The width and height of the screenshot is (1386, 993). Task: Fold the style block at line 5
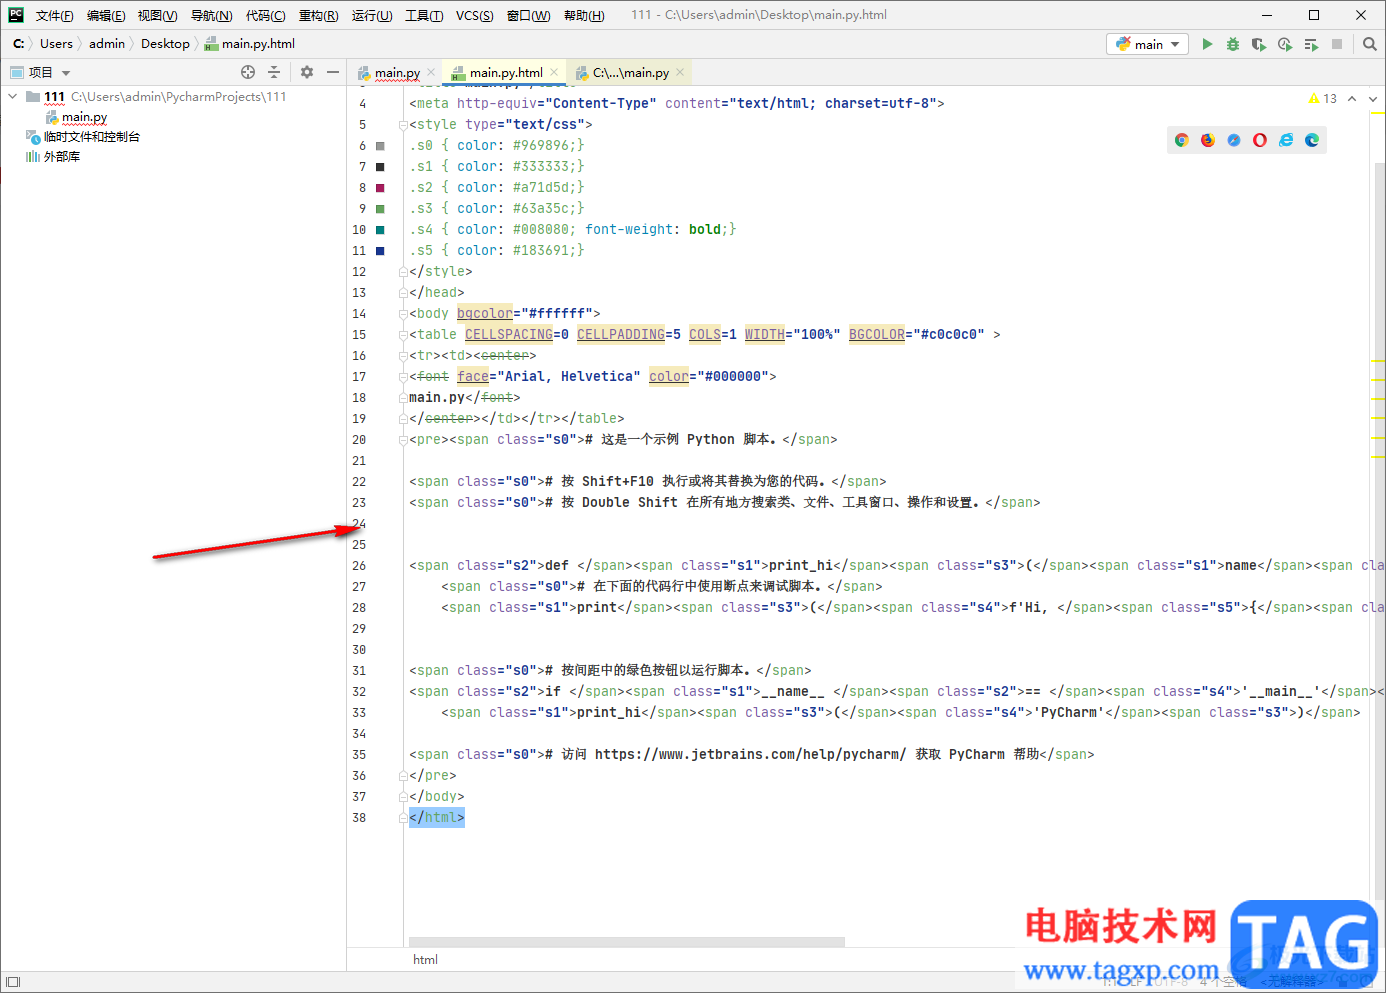402,125
